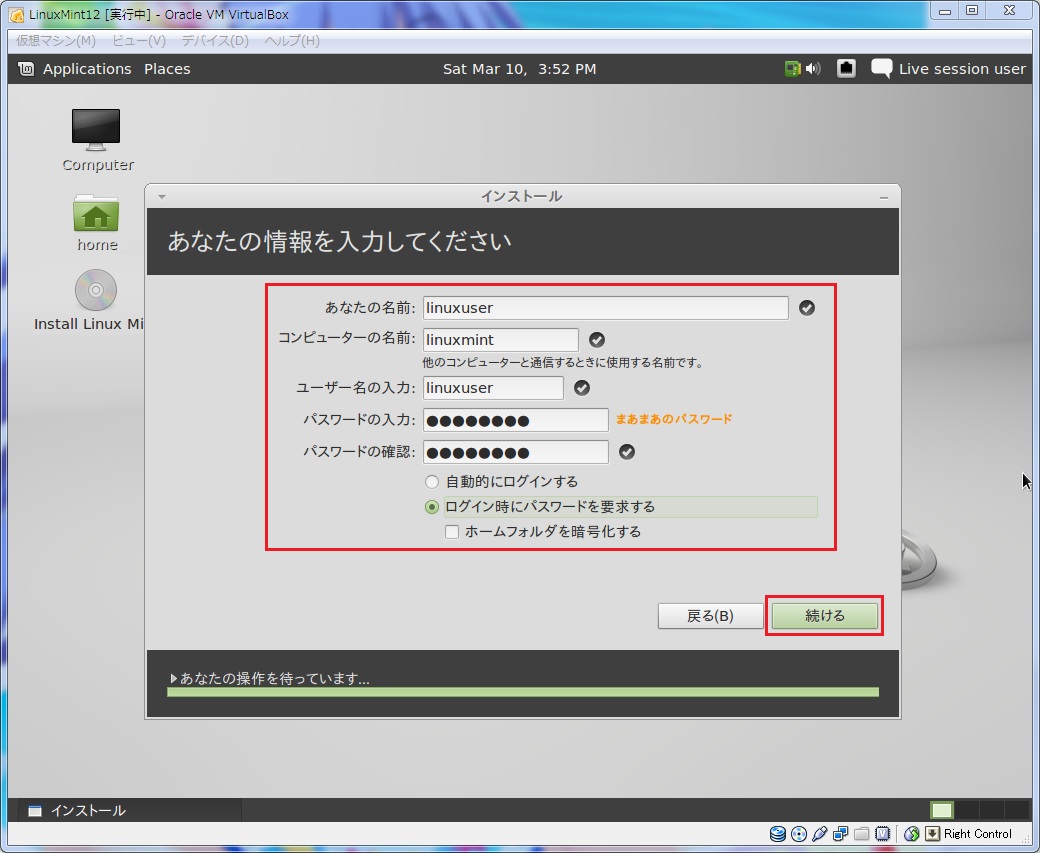Click the VirtualBox logo in the title bar

17,14
